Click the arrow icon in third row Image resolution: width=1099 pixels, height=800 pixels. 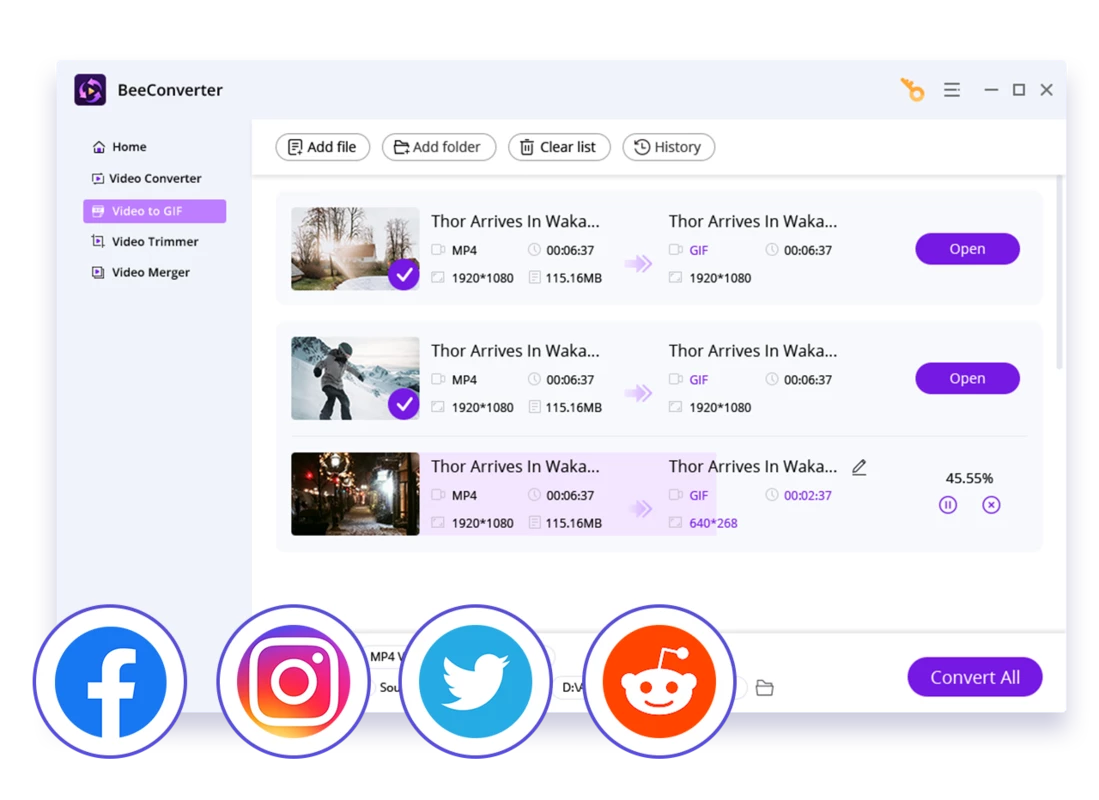tap(639, 509)
